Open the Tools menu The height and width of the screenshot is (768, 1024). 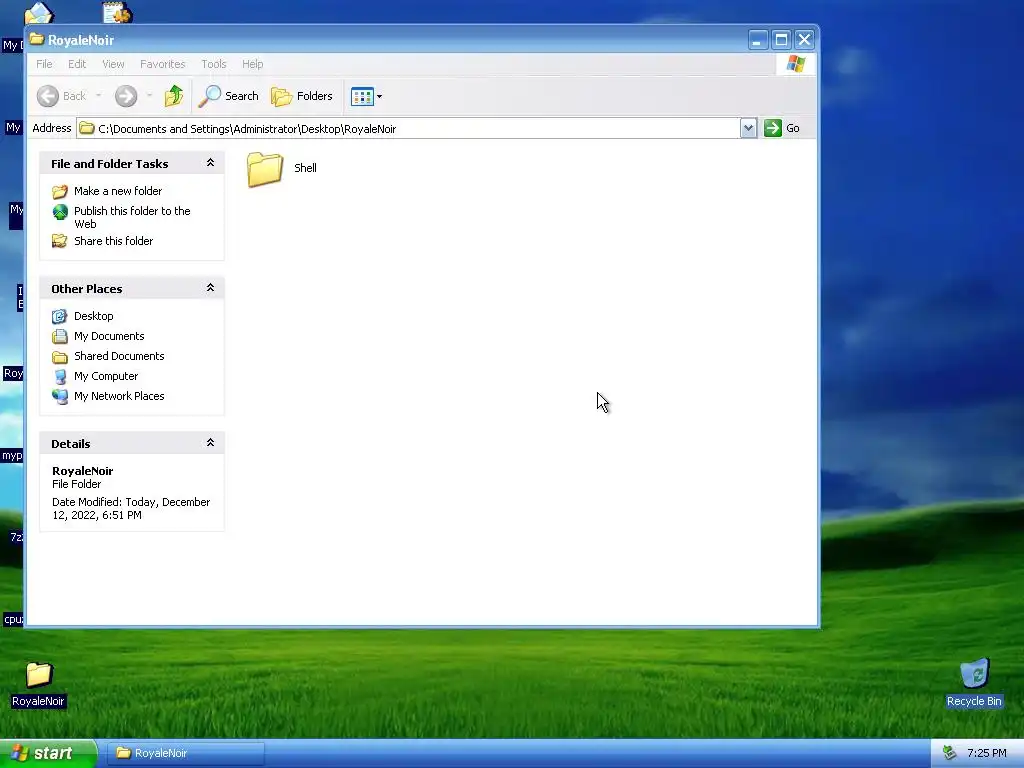pyautogui.click(x=214, y=64)
